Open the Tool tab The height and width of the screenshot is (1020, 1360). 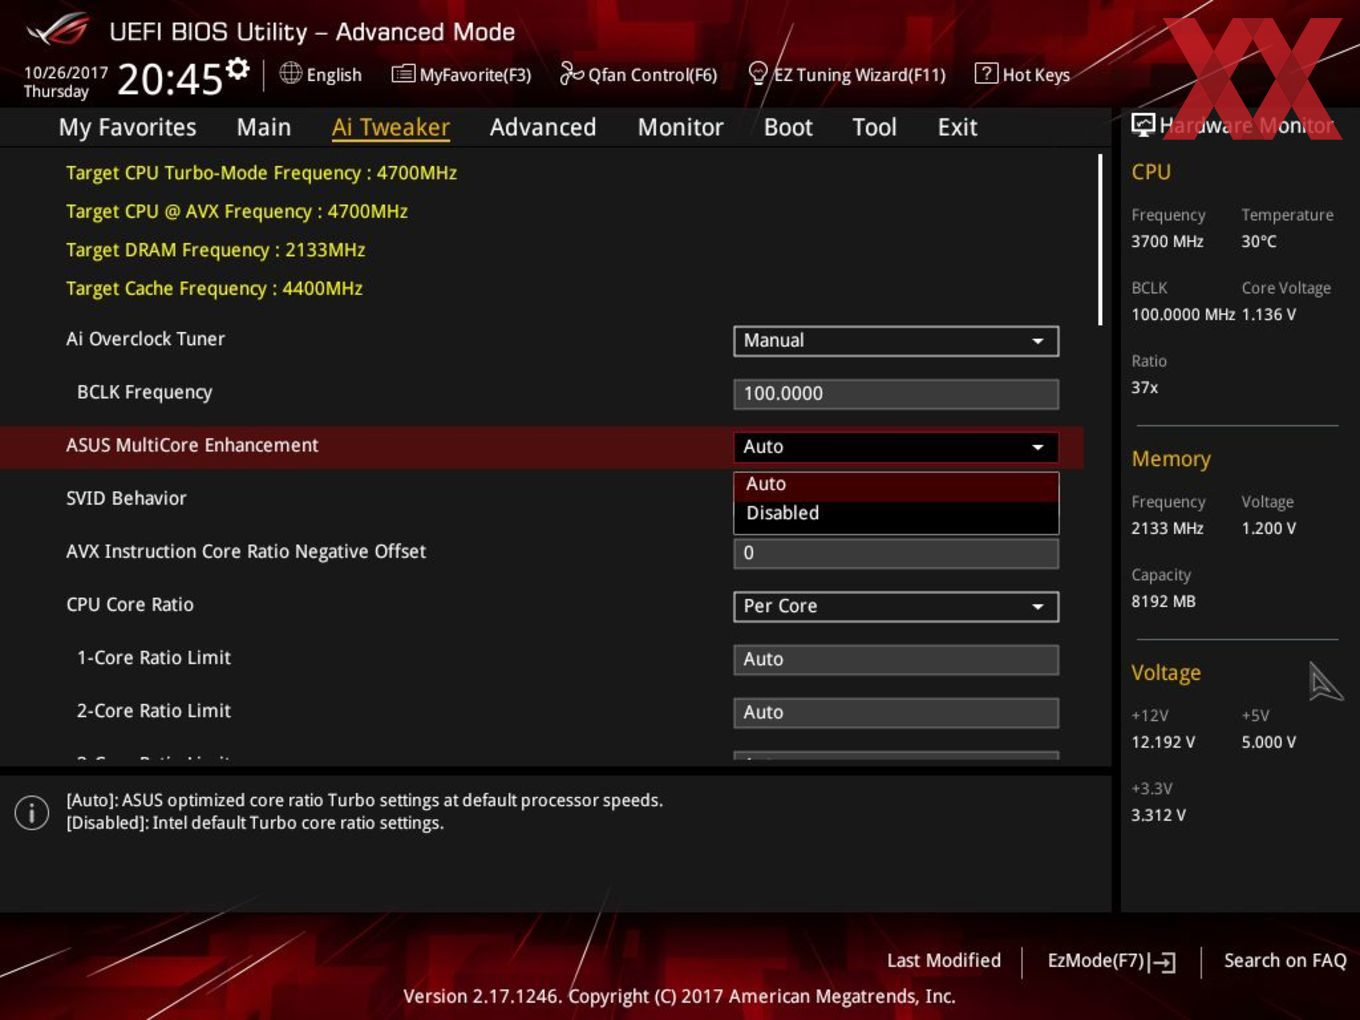(874, 127)
